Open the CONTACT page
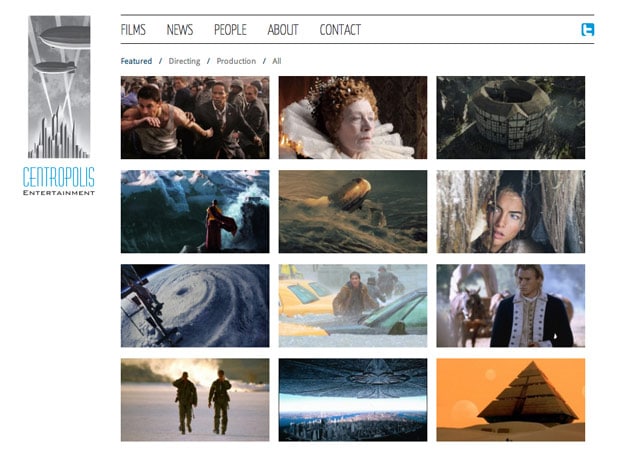 tap(340, 30)
